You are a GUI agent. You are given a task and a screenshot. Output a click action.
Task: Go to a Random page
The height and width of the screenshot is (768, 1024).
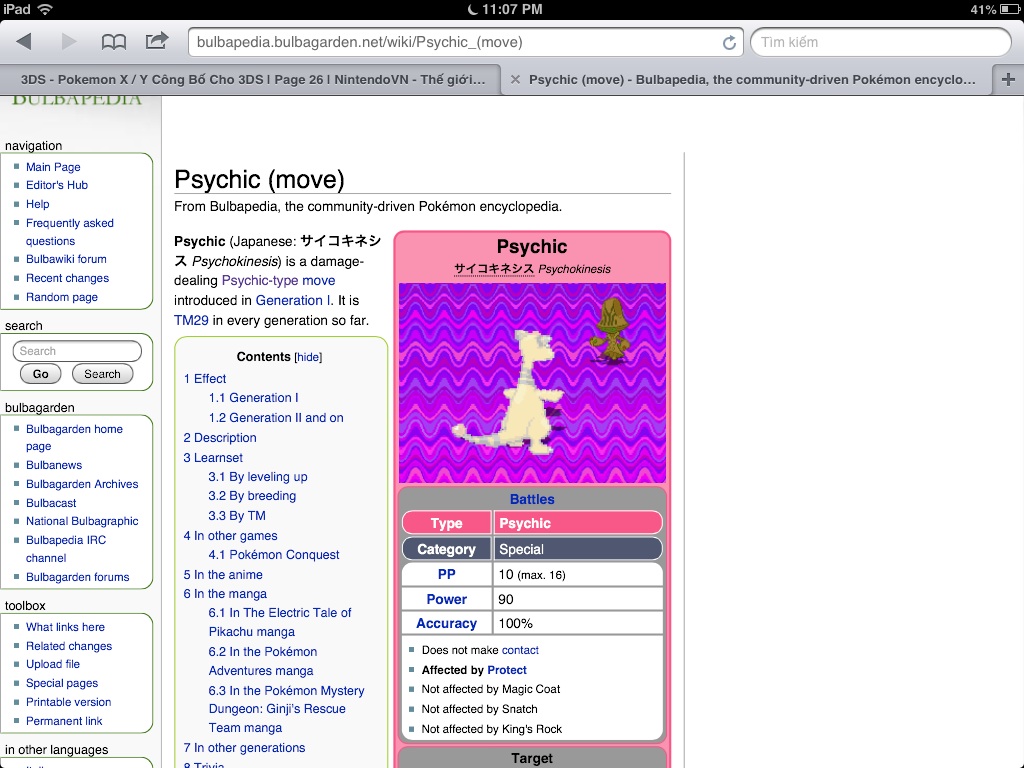click(62, 297)
